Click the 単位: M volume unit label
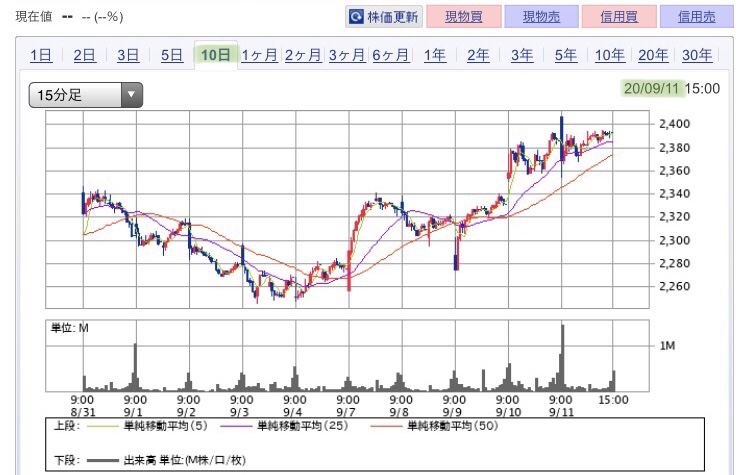 69,328
